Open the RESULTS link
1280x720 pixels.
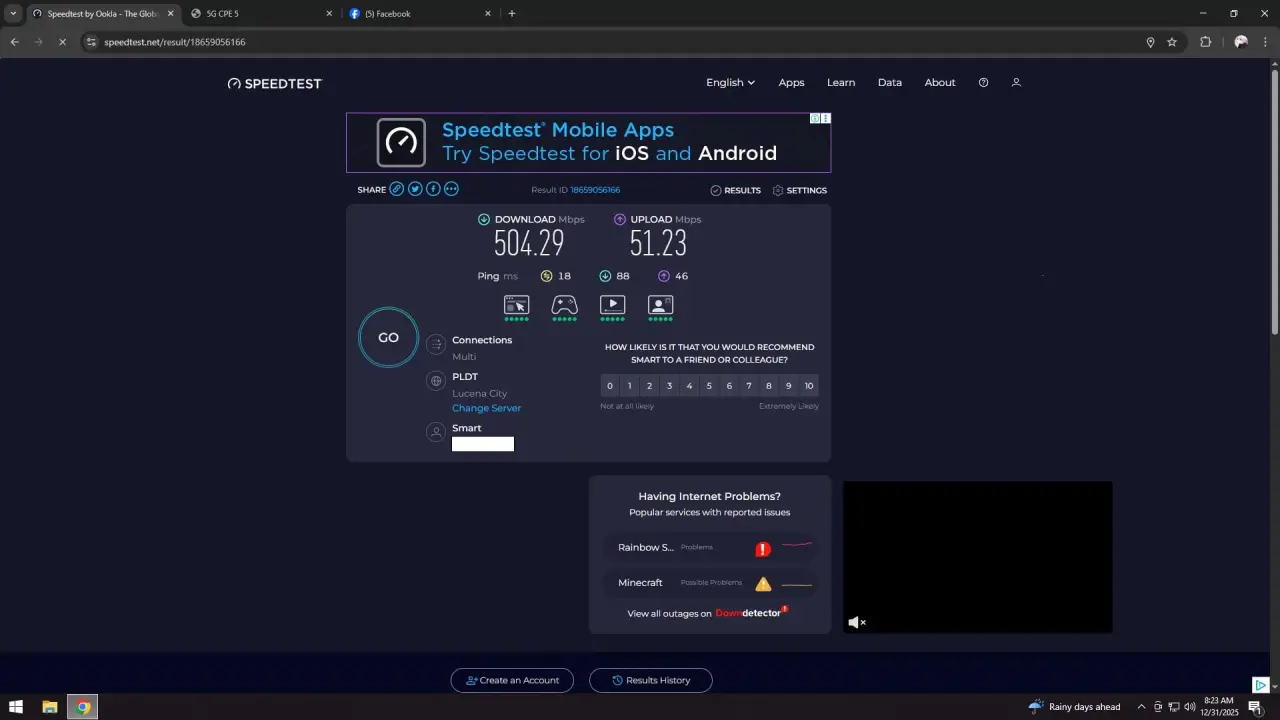(735, 190)
